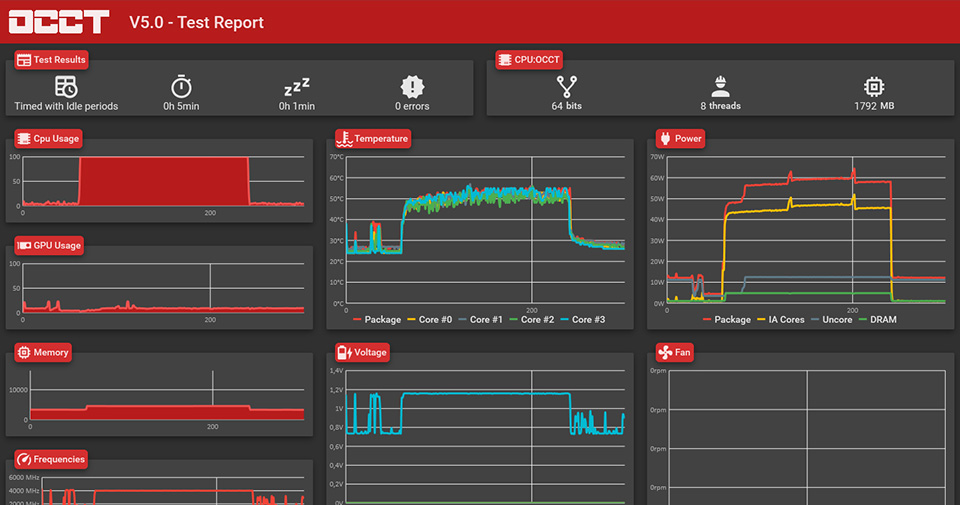Viewport: 960px width, 505px height.
Task: Click the 1,4V axis label on Voltage chart
Action: 336,371
